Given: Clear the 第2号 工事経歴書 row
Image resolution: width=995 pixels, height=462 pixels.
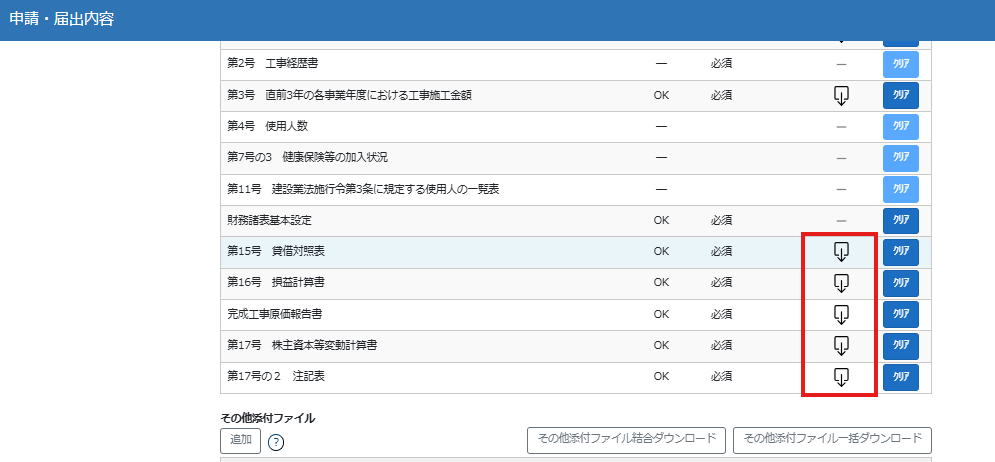Looking at the screenshot, I should point(900,65).
